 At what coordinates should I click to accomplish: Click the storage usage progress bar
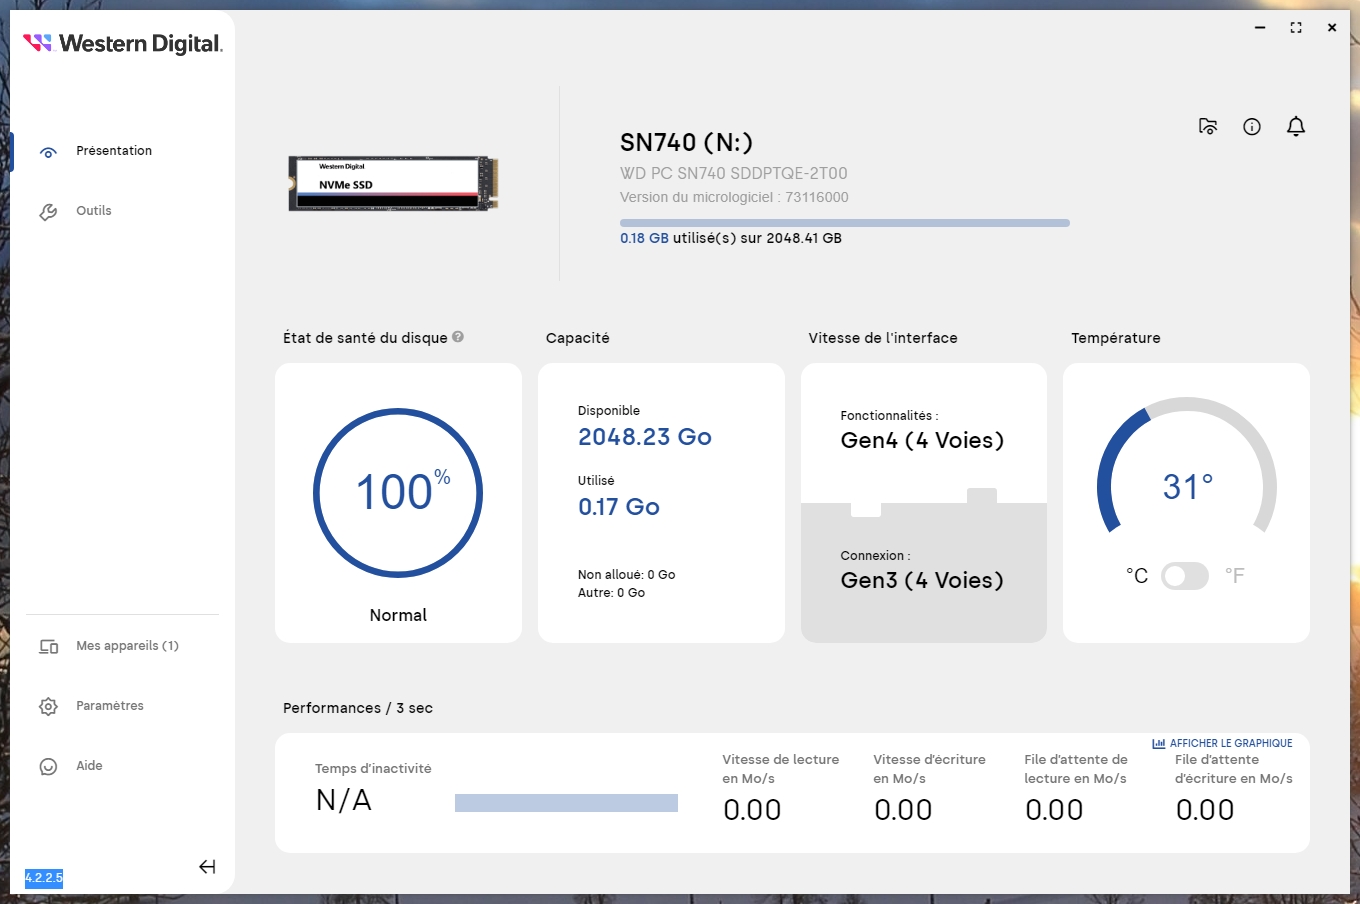coord(844,222)
